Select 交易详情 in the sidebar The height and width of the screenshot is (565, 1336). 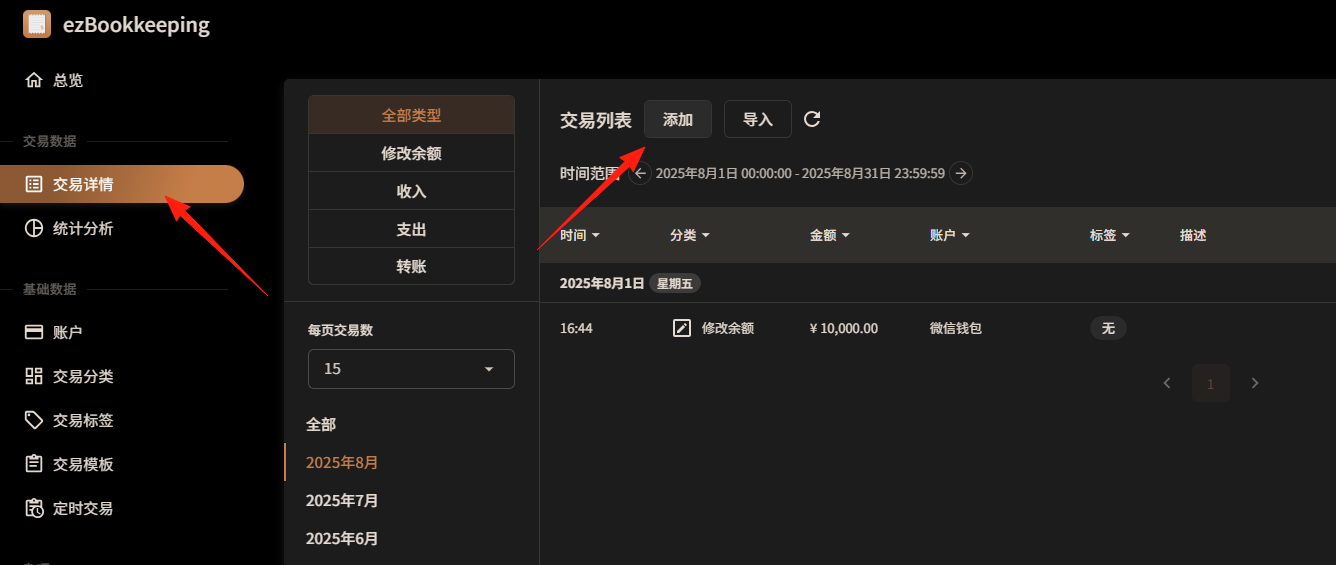tap(122, 184)
